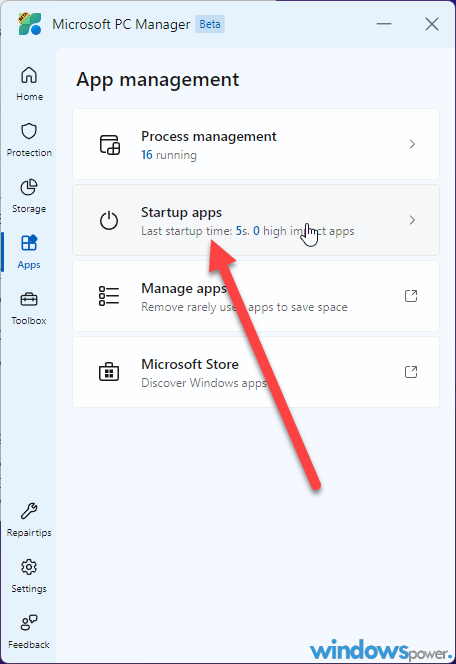The height and width of the screenshot is (664, 456).
Task: Close the PC Manager window
Action: [432, 24]
